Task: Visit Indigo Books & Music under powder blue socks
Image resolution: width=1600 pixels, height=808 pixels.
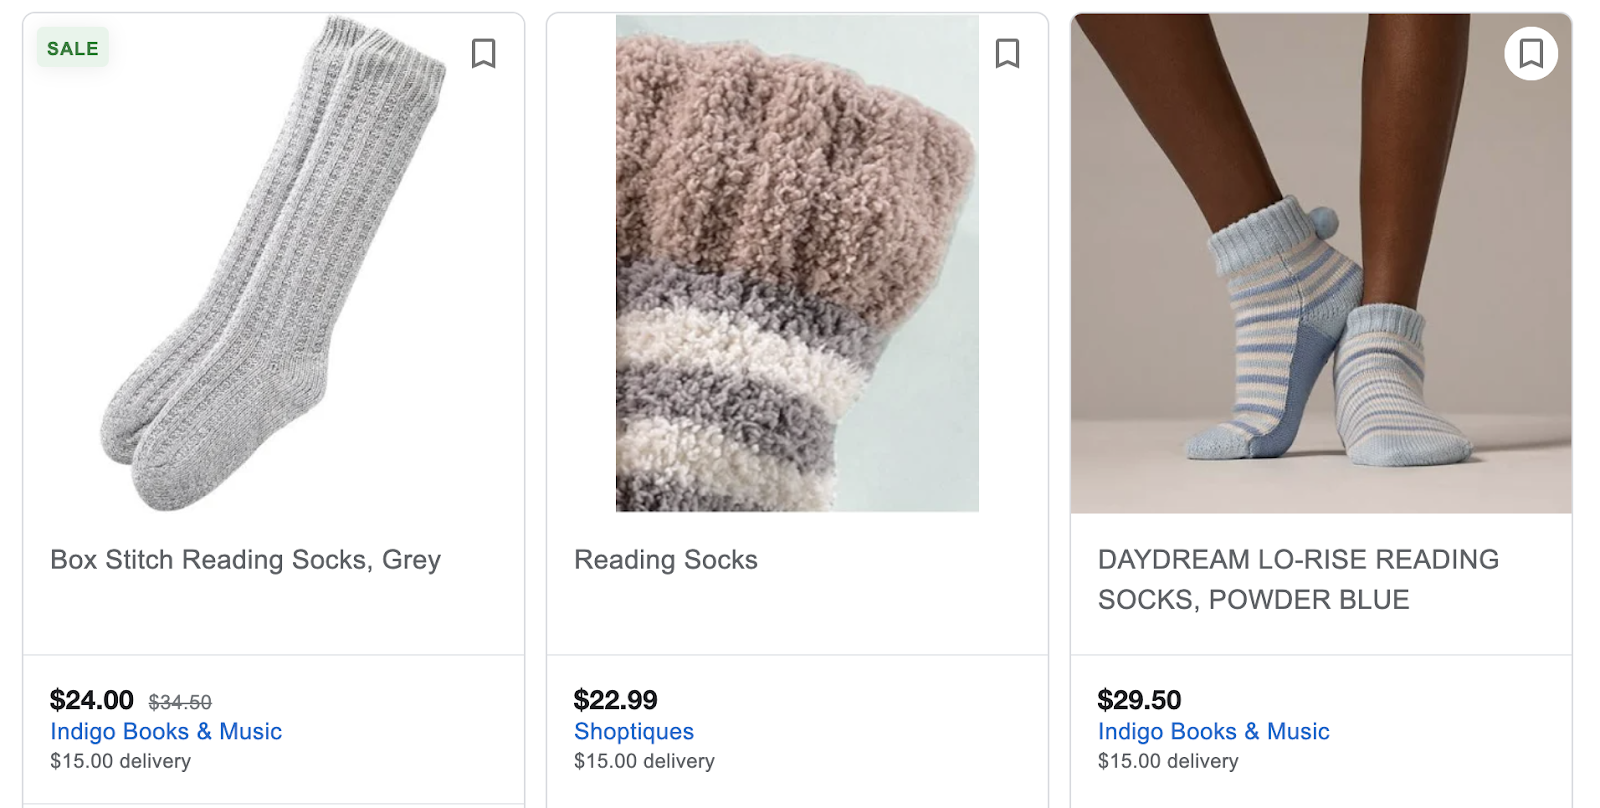Action: point(1213,732)
